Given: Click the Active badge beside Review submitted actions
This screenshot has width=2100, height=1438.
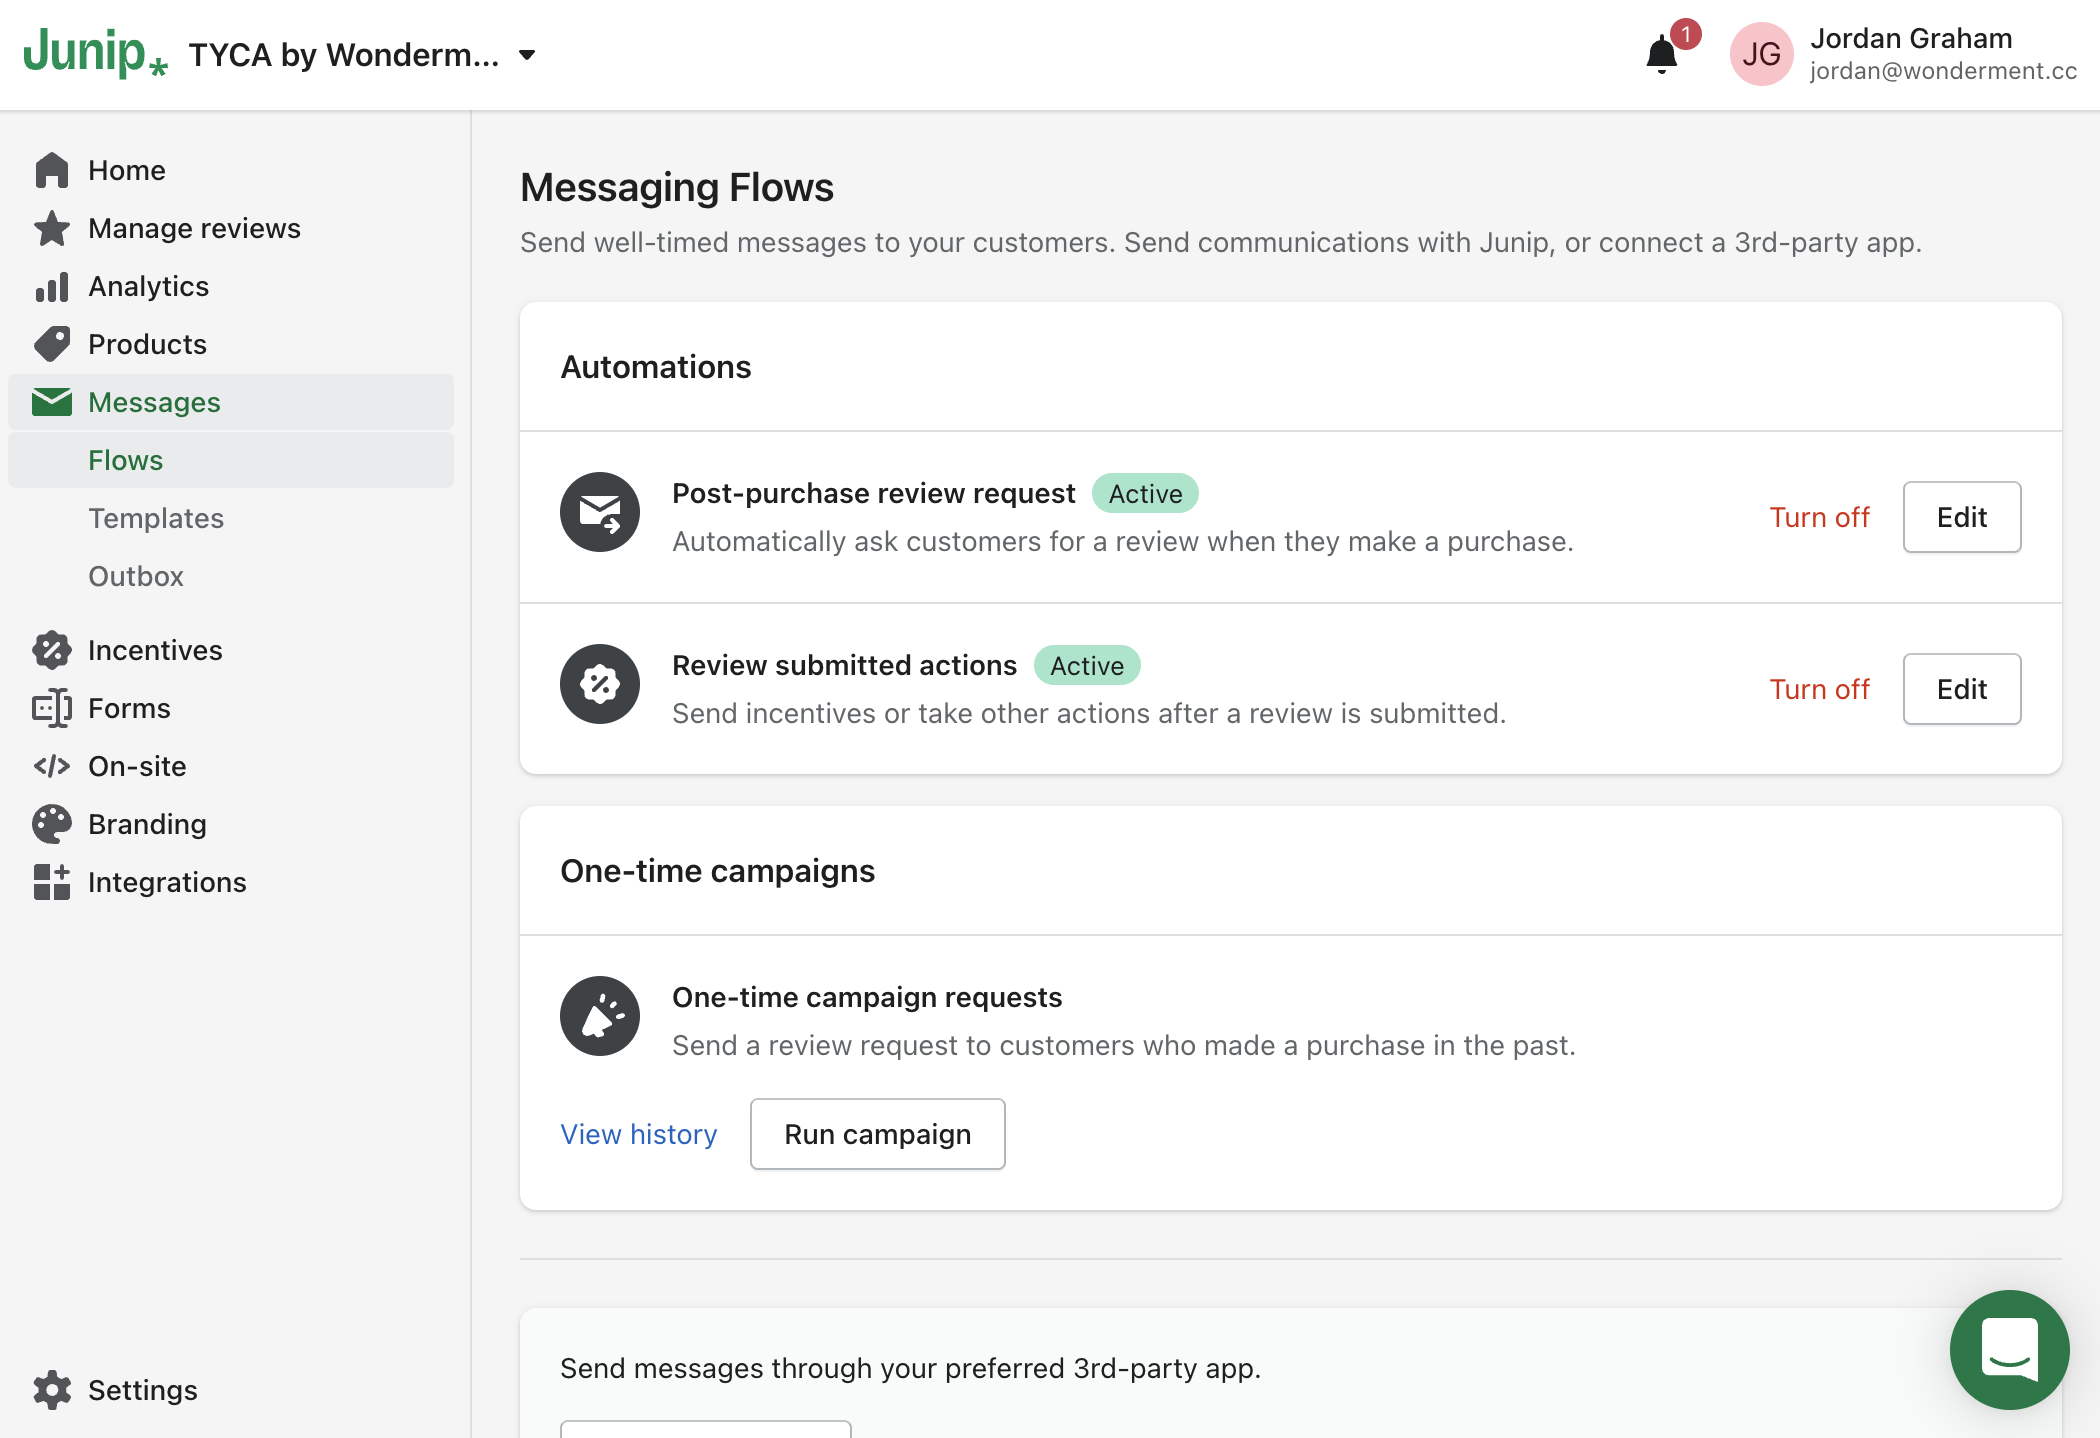Looking at the screenshot, I should (x=1087, y=665).
